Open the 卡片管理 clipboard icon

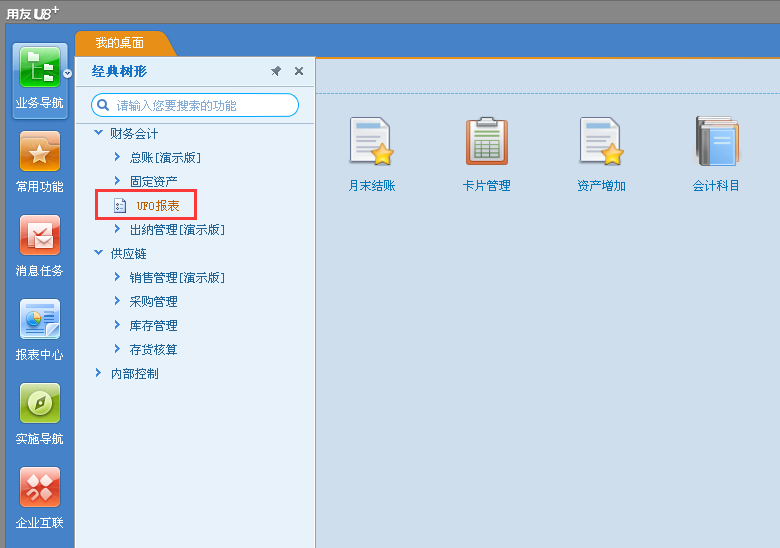(x=487, y=141)
